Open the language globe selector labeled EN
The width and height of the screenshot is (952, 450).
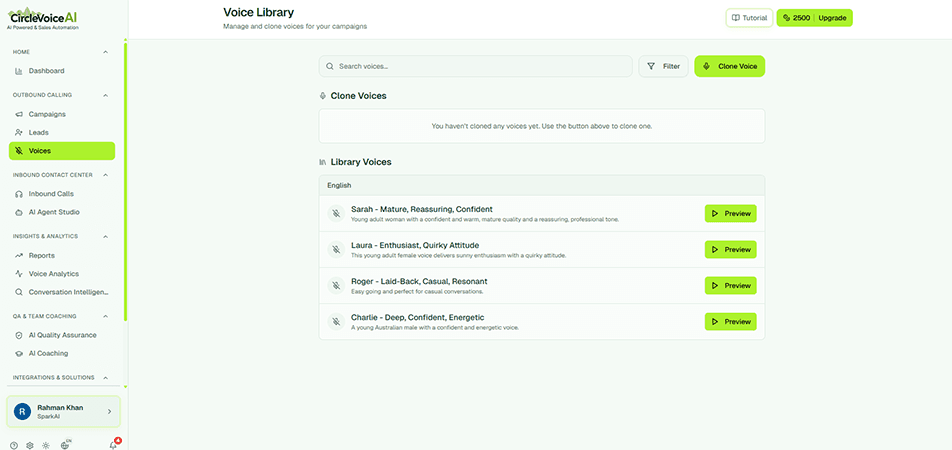[66, 445]
